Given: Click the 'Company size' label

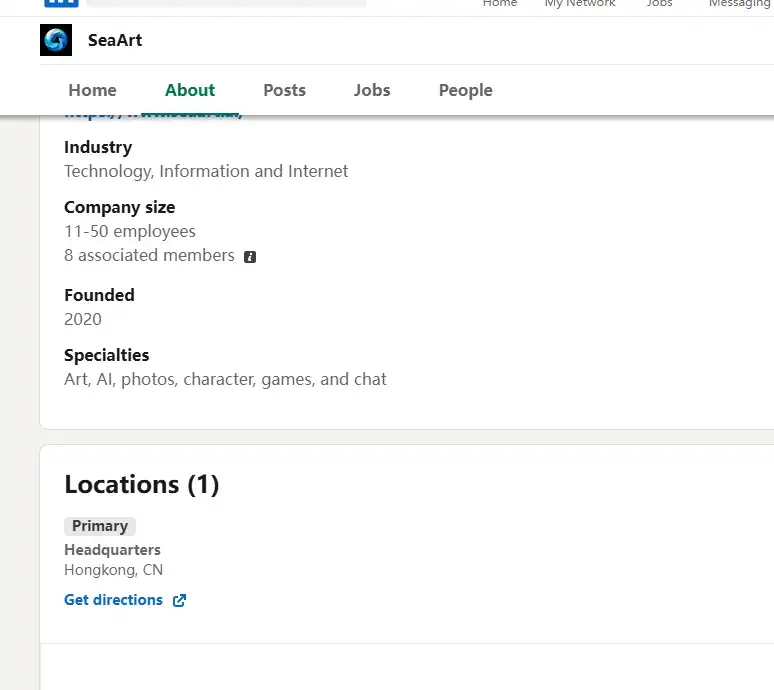Looking at the screenshot, I should [119, 207].
